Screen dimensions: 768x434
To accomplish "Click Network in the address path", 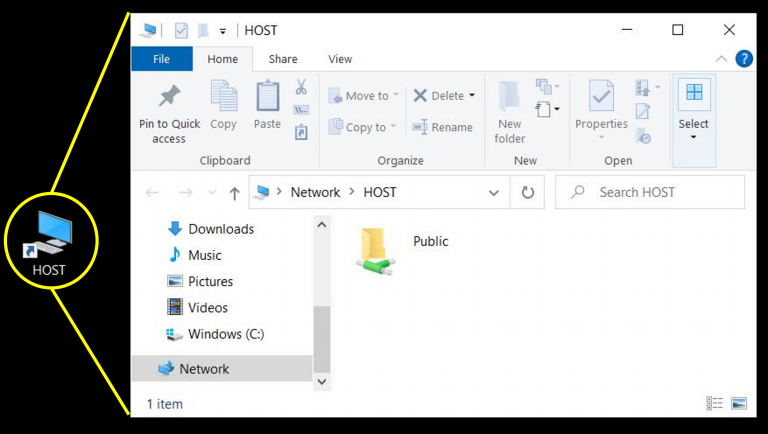I will click(315, 193).
